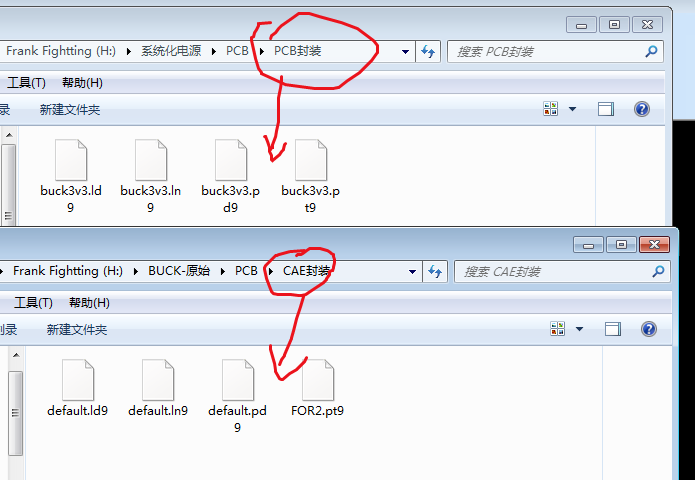The height and width of the screenshot is (480, 695).
Task: Maximize the CAE封装 window
Action: (x=621, y=245)
